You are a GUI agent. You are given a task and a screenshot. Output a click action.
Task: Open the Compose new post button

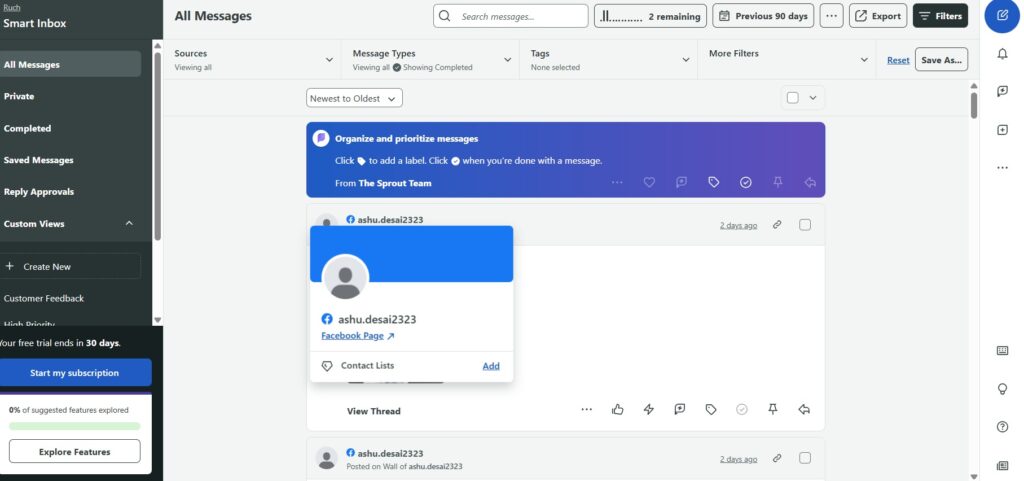(x=1002, y=16)
